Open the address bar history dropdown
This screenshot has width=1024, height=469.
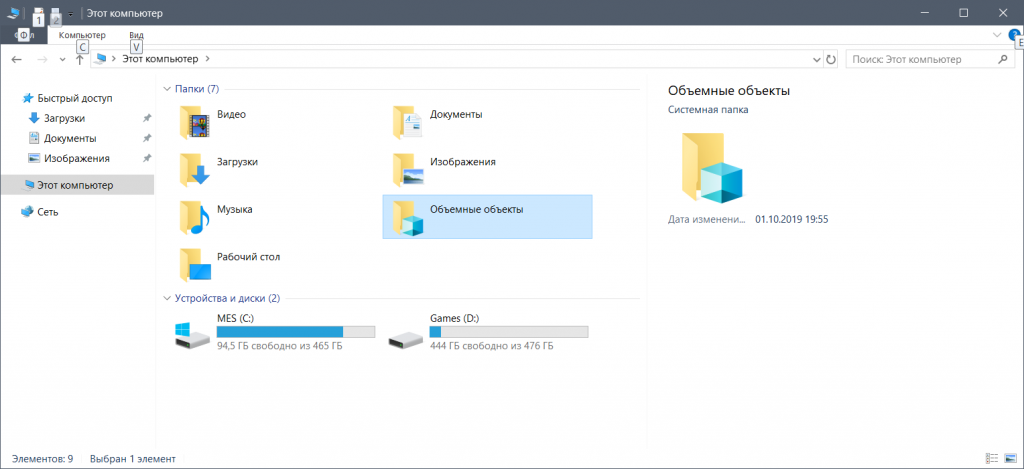pyautogui.click(x=814, y=60)
